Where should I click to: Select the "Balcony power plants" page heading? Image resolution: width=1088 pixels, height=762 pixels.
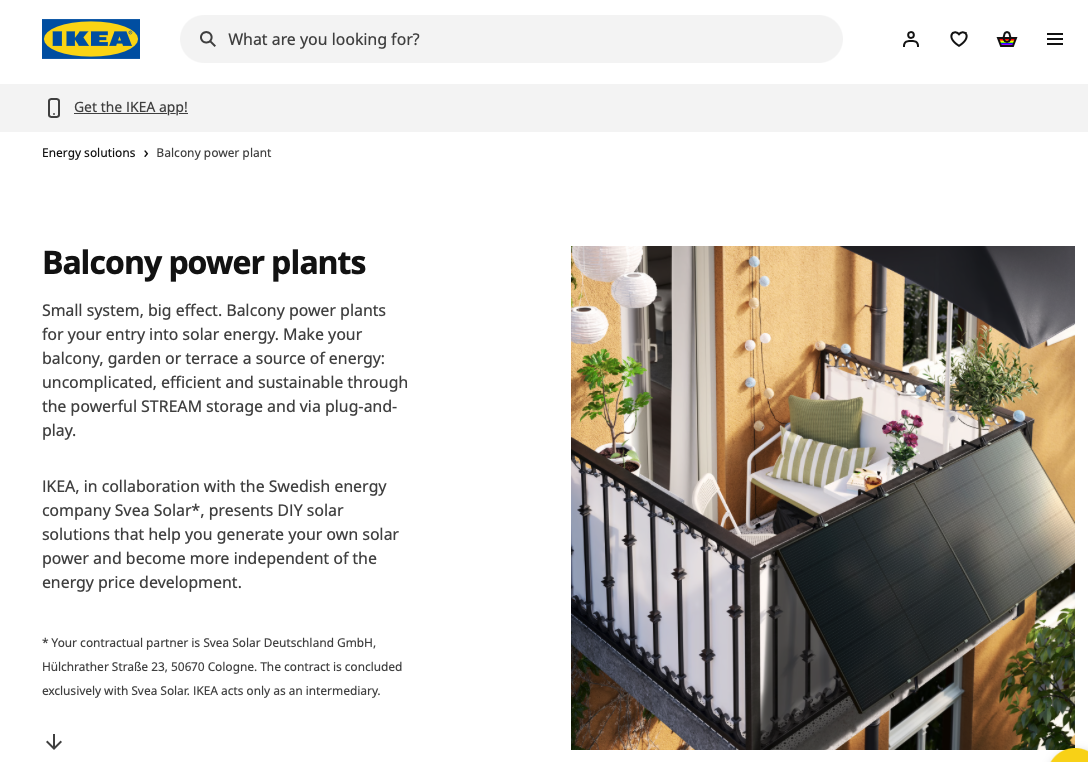click(204, 262)
